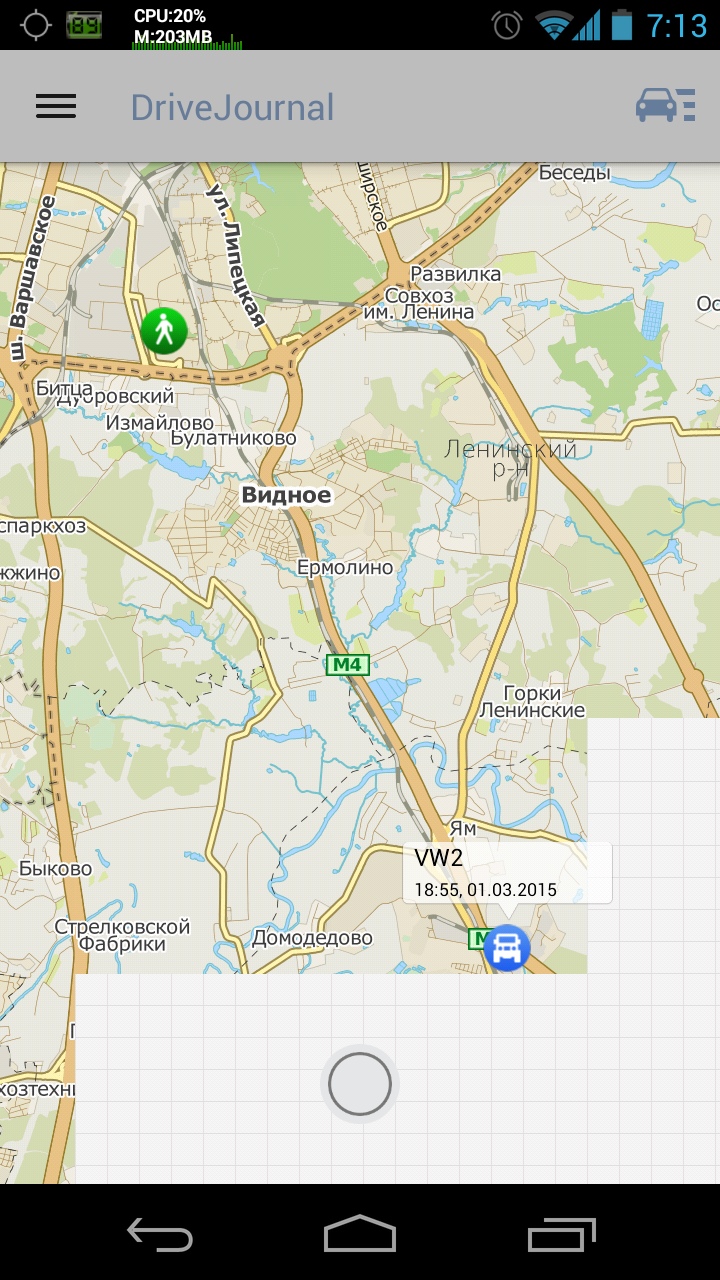Tap the round center location button
This screenshot has width=720, height=1280.
[360, 1083]
